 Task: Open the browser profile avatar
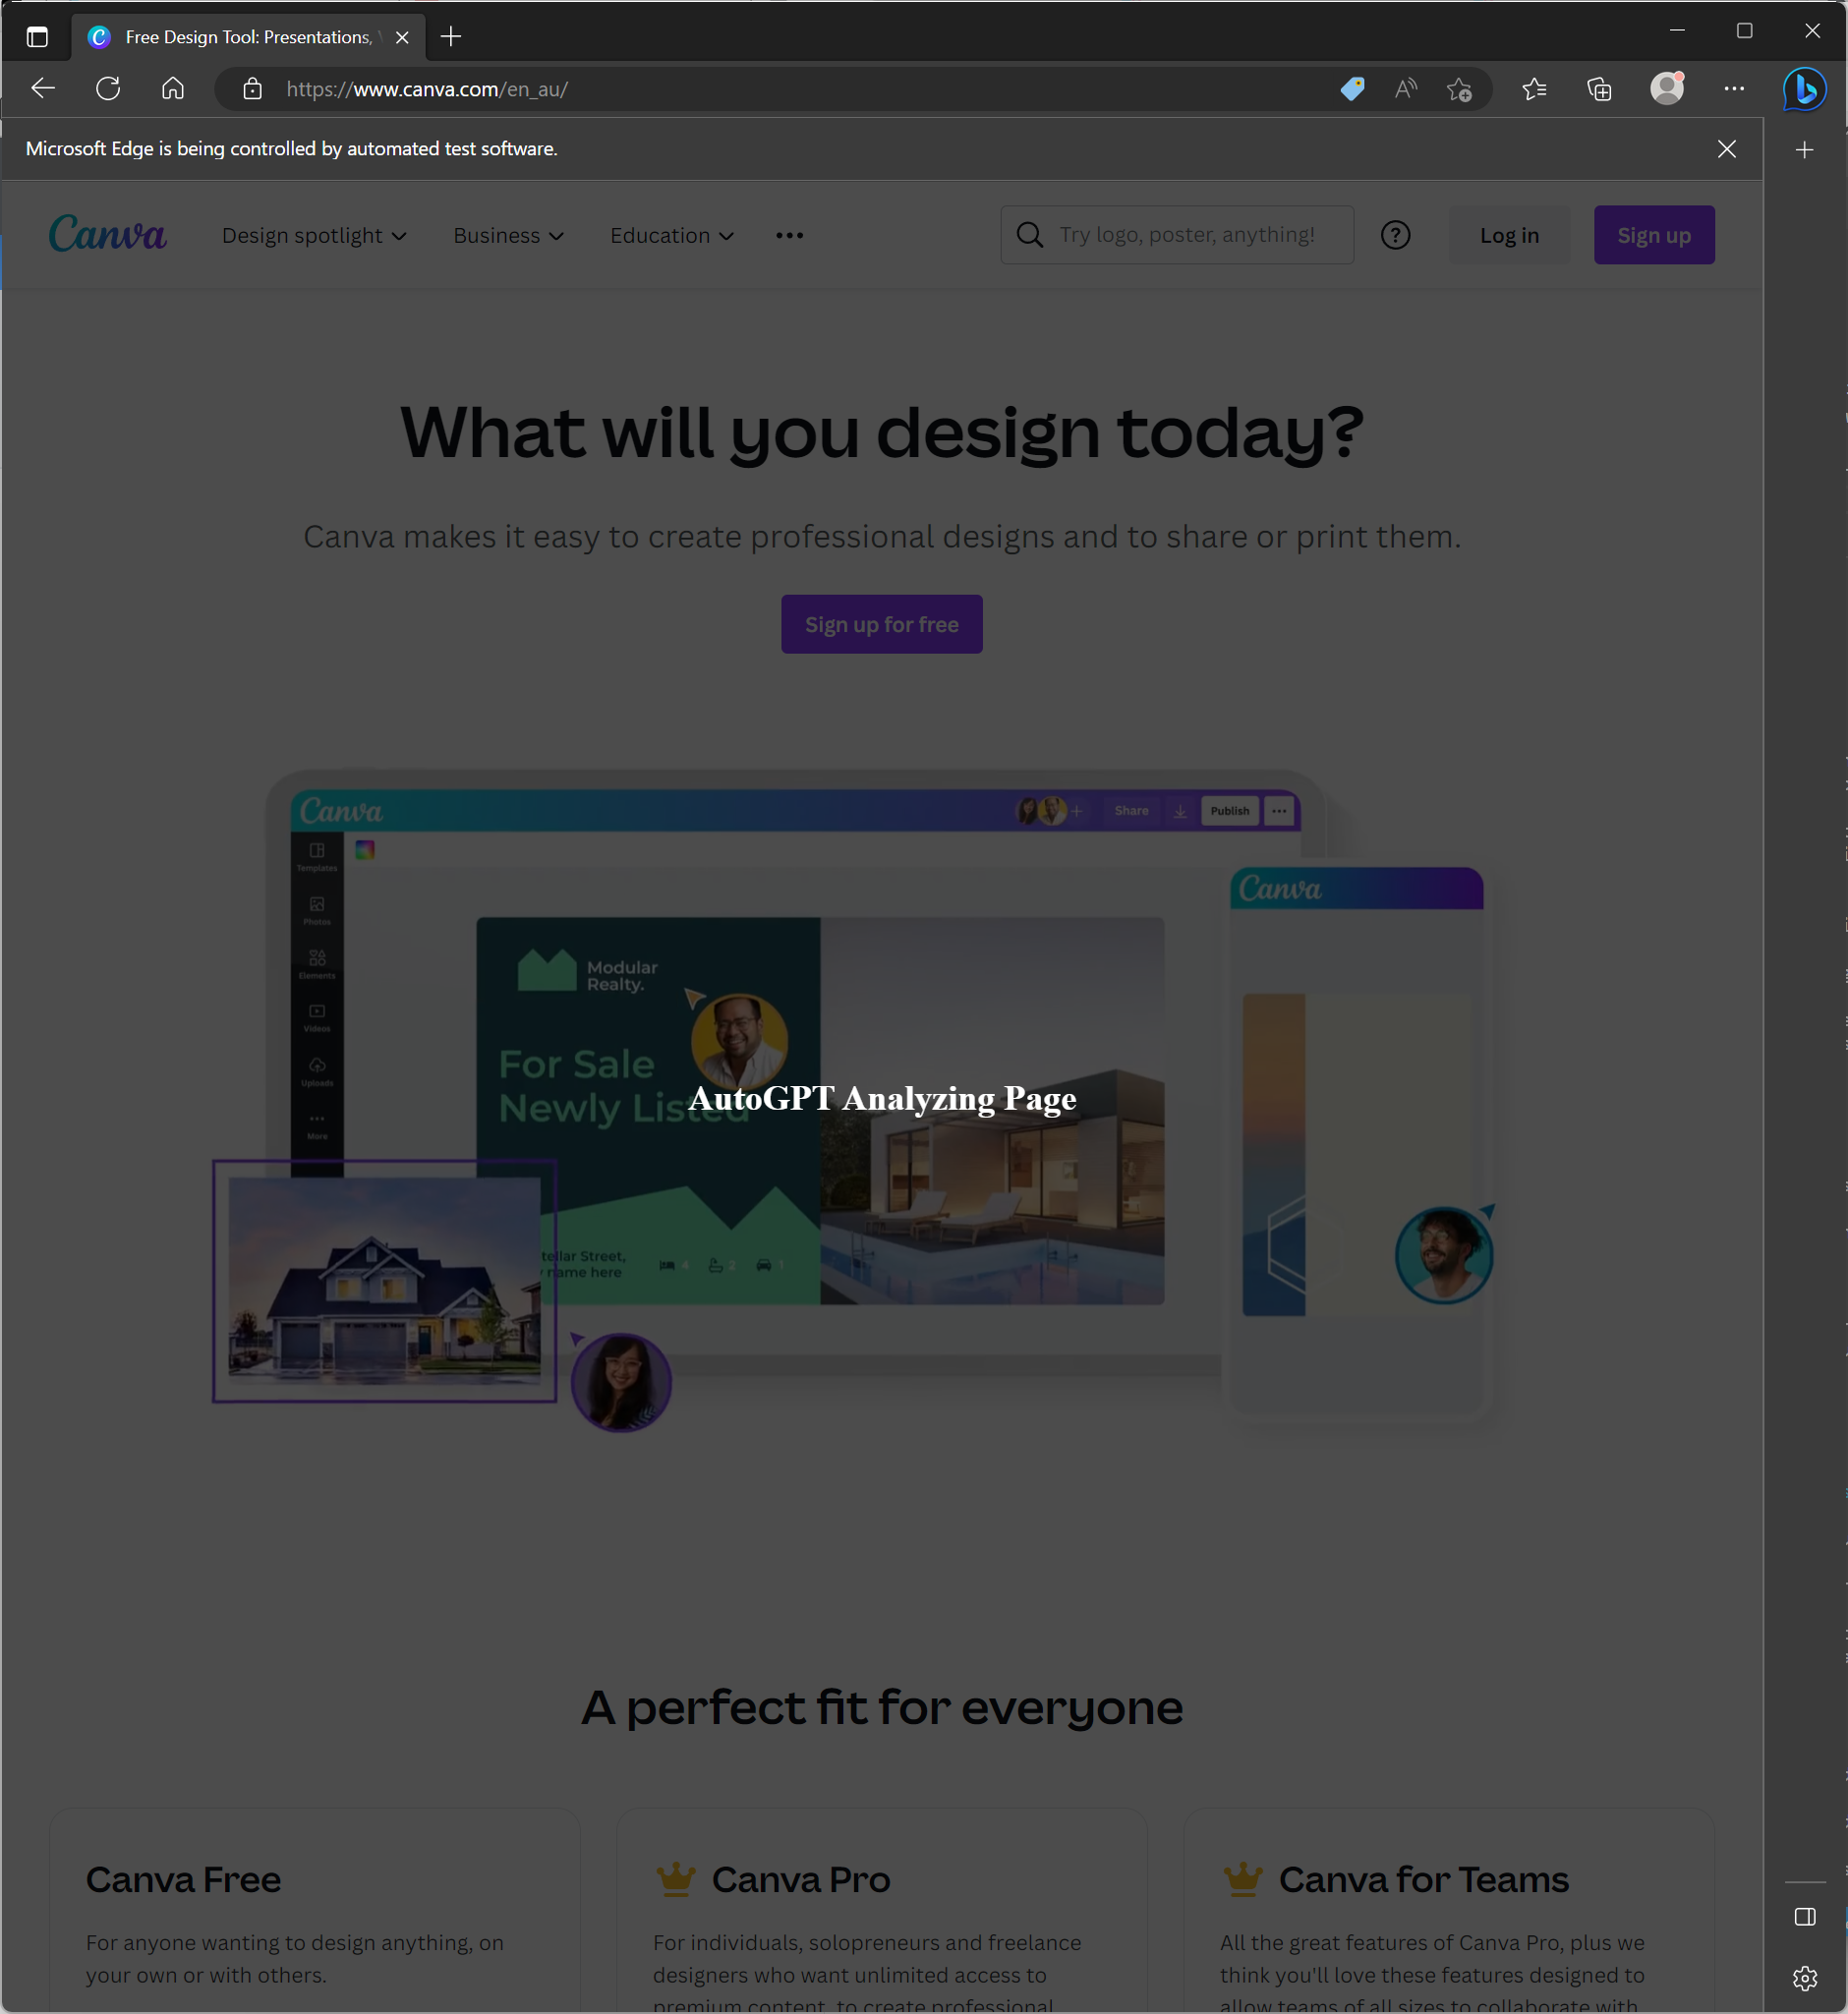(1667, 89)
